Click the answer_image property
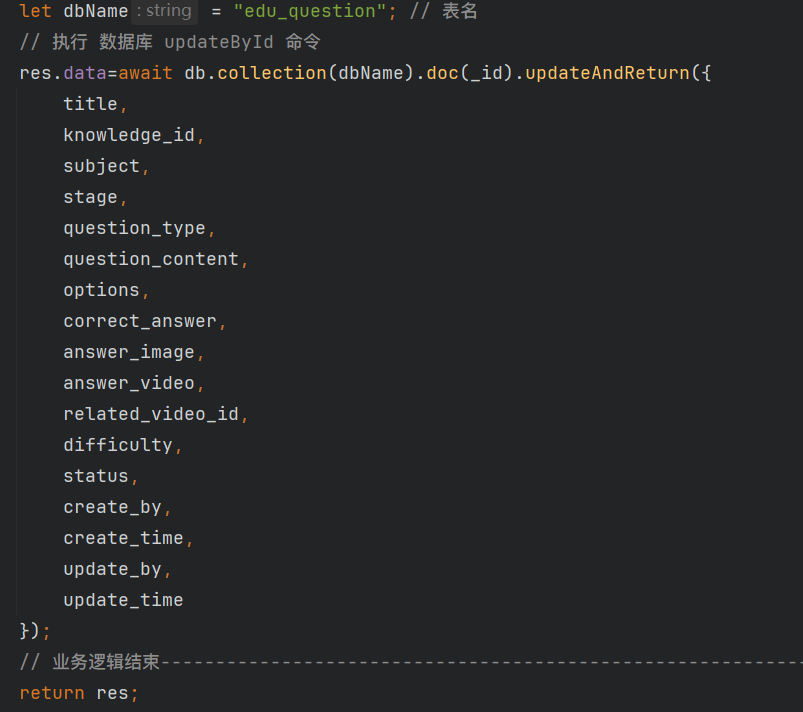Viewport: 803px width, 712px height. pyautogui.click(x=129, y=352)
